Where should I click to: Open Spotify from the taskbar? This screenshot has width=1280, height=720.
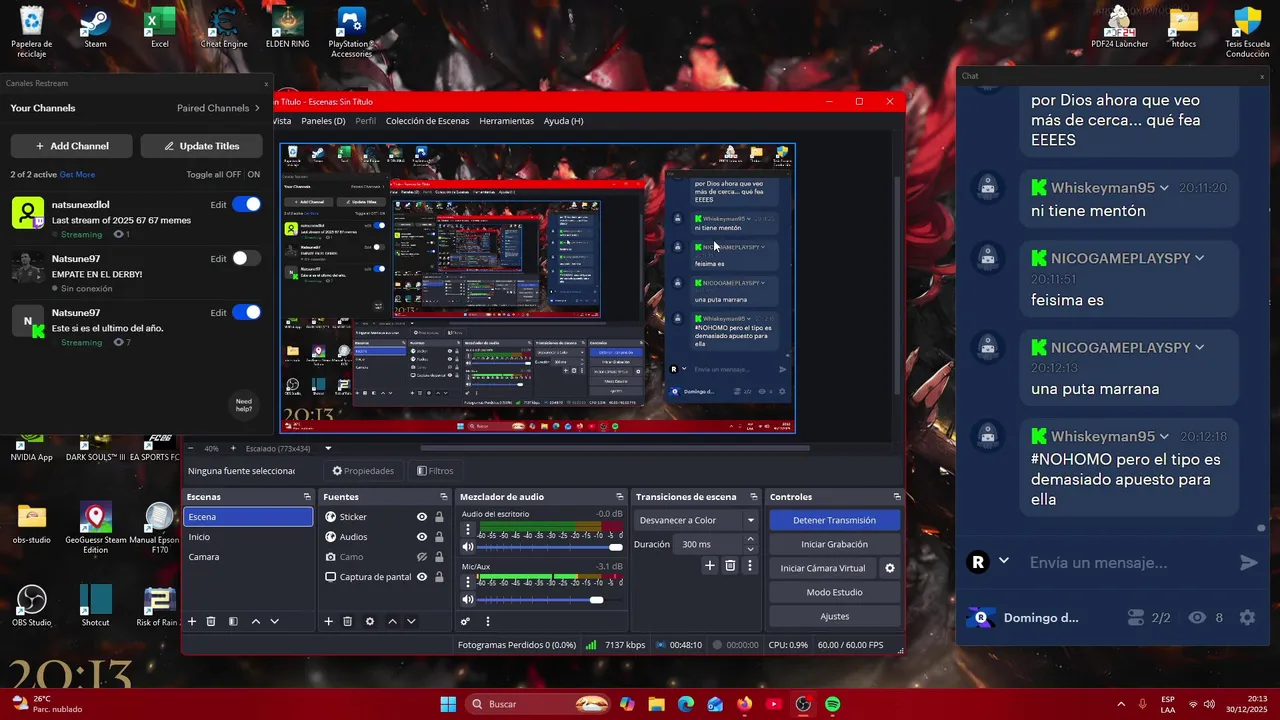pyautogui.click(x=832, y=704)
